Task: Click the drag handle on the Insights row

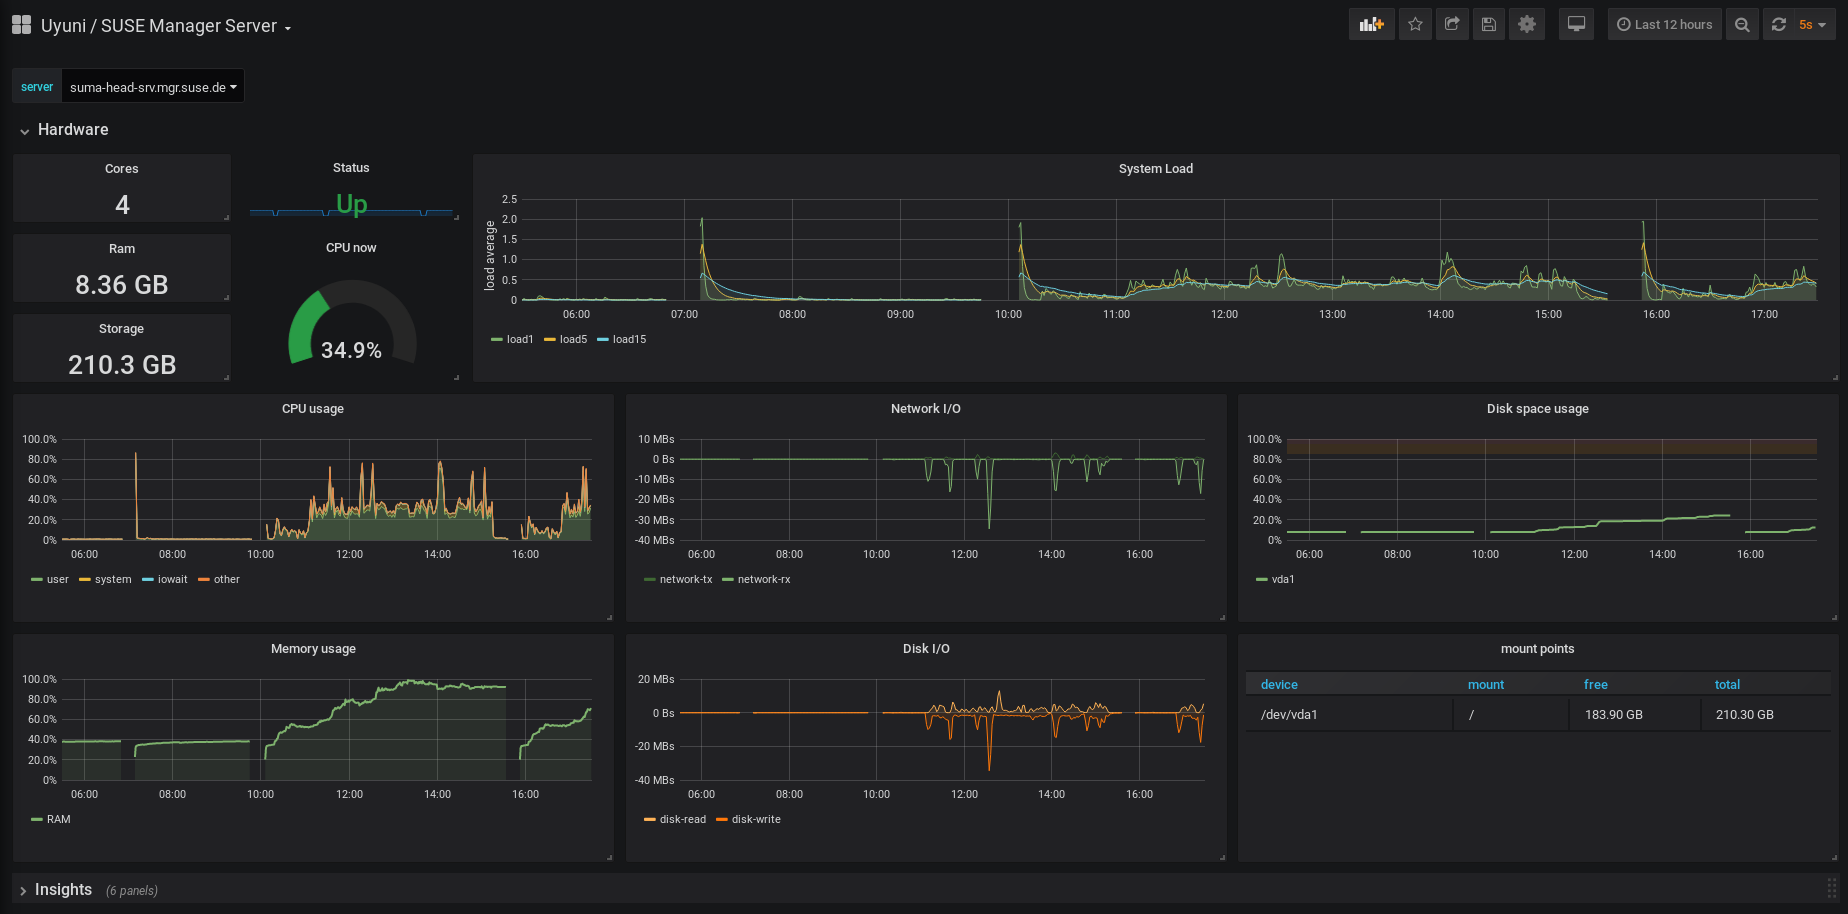Action: point(1832,888)
